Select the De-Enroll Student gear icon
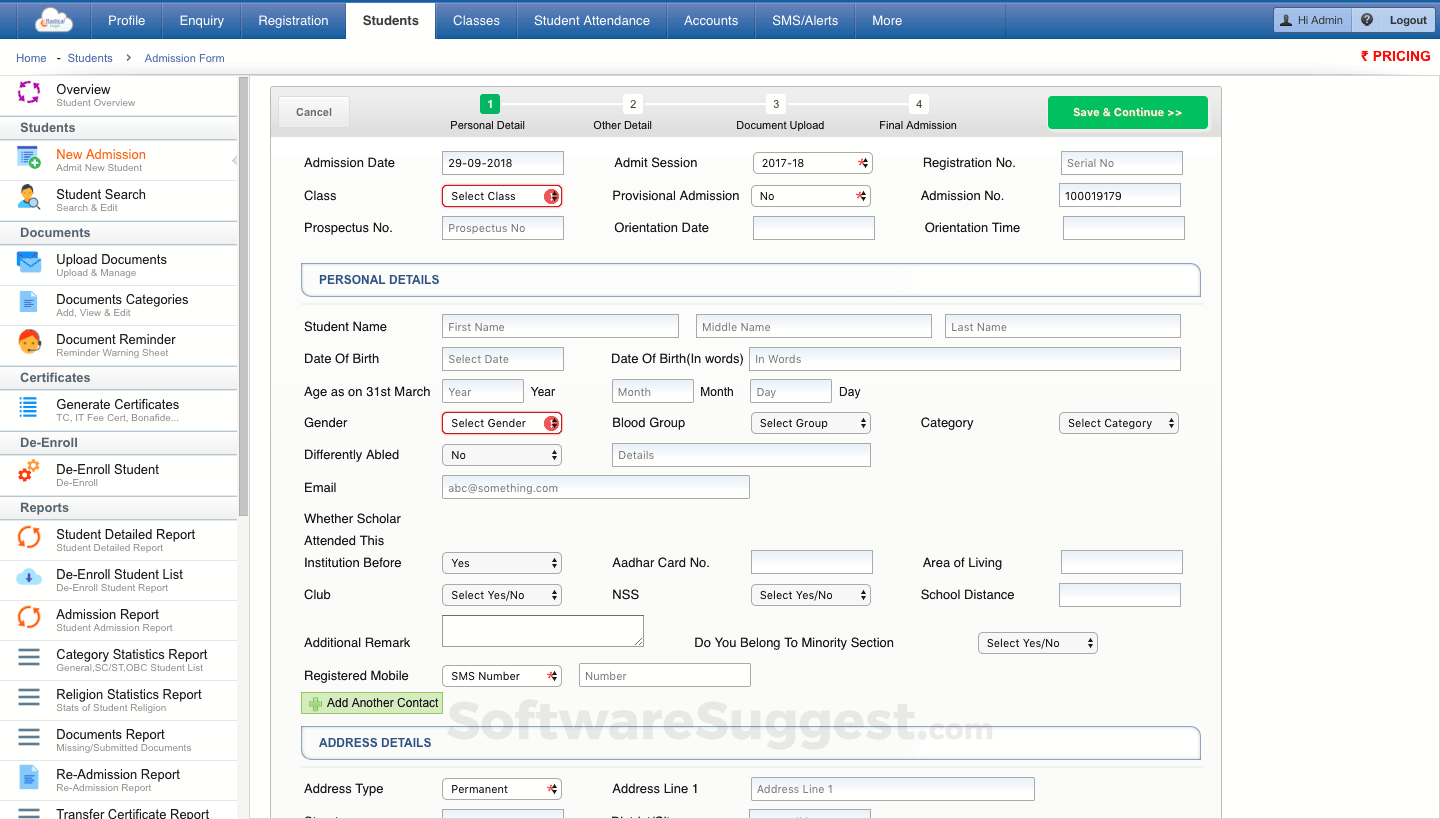 (x=27, y=474)
